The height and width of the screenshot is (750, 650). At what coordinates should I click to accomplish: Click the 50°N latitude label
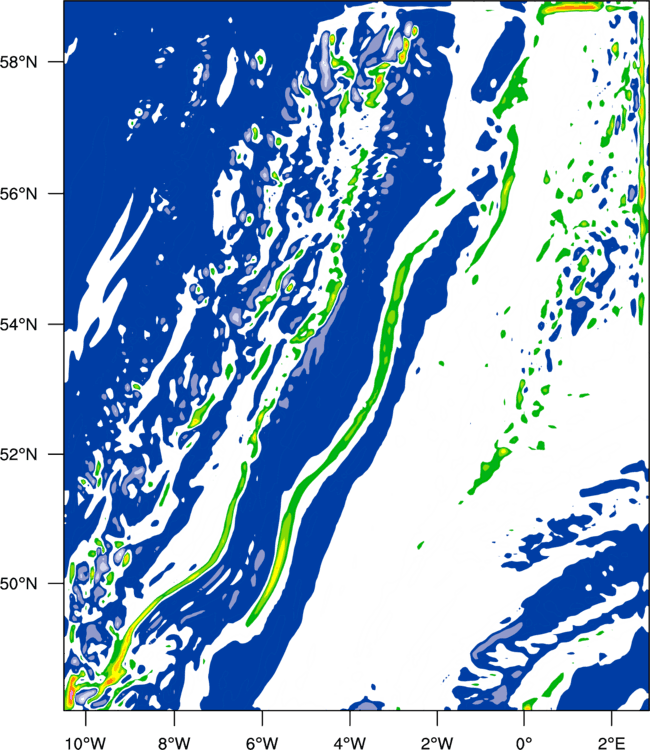pos(18,584)
